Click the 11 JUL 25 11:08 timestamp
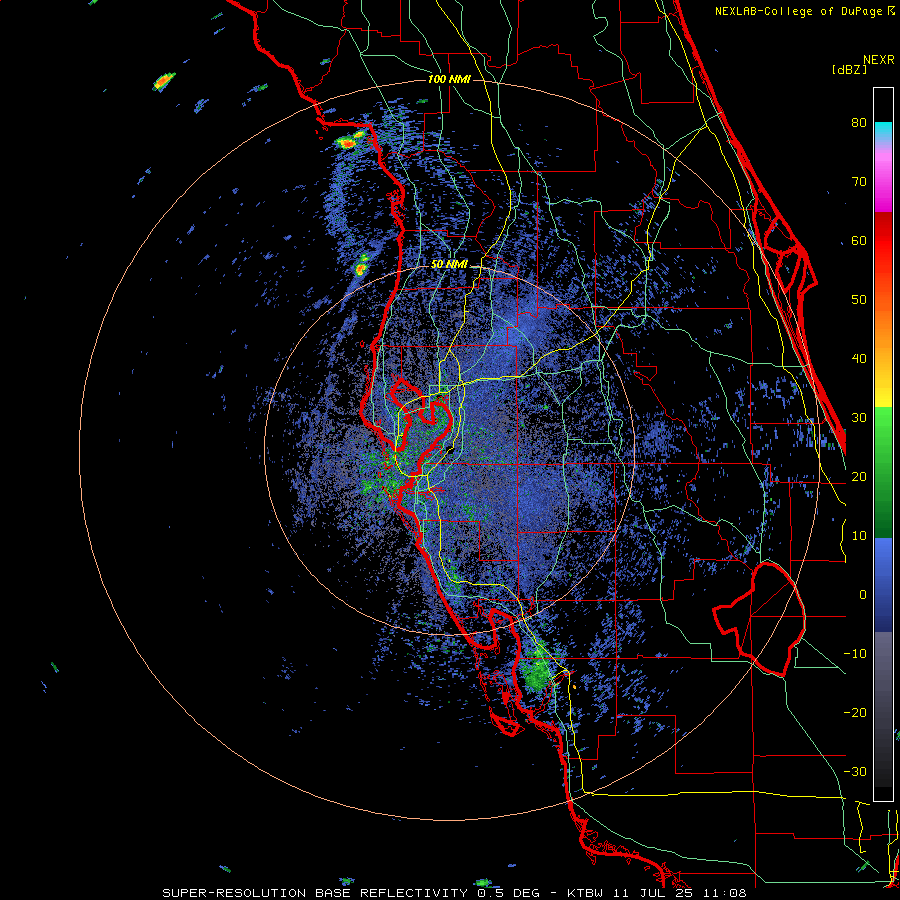 tap(682, 893)
